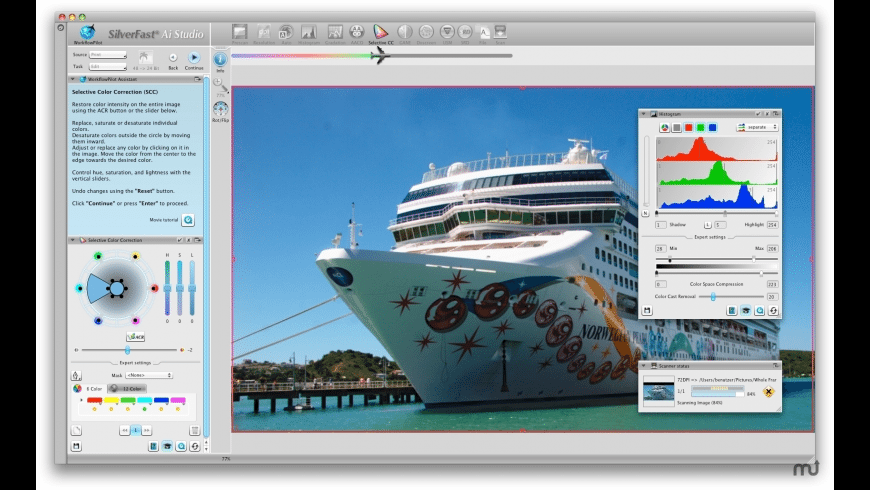Select the USM sharpening icon
Viewport: 870px width, 490px height.
tap(447, 32)
